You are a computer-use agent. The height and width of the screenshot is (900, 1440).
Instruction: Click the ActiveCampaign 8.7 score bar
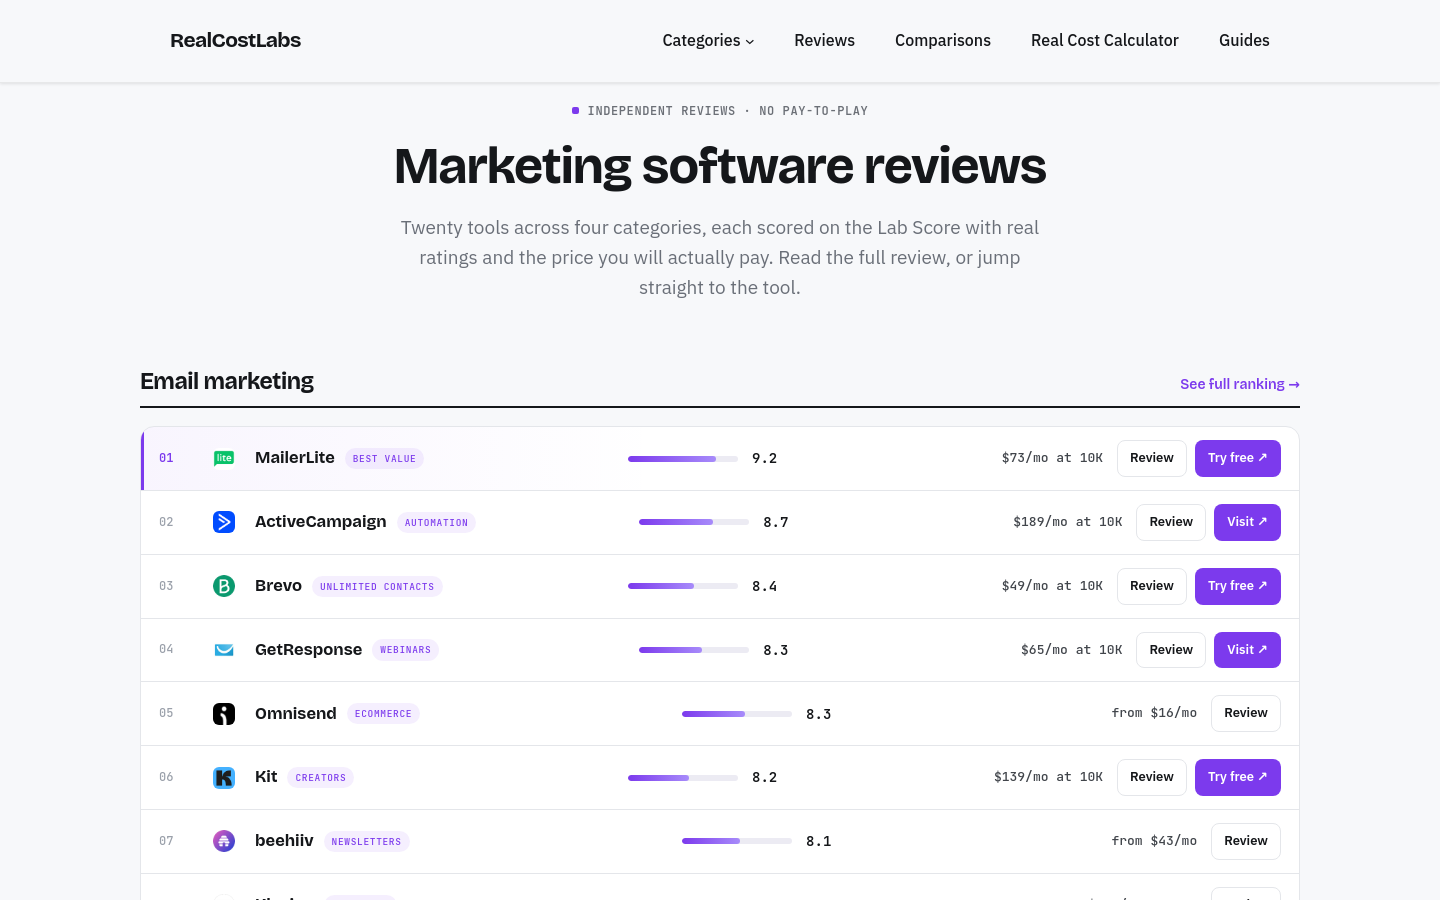(x=694, y=522)
